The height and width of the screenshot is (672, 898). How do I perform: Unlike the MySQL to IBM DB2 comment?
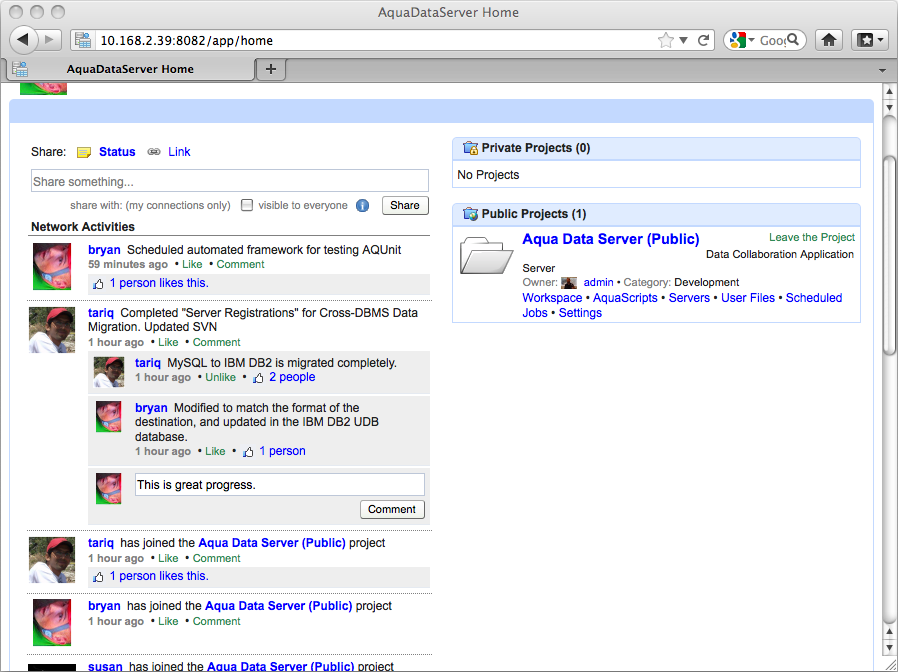[x=220, y=377]
